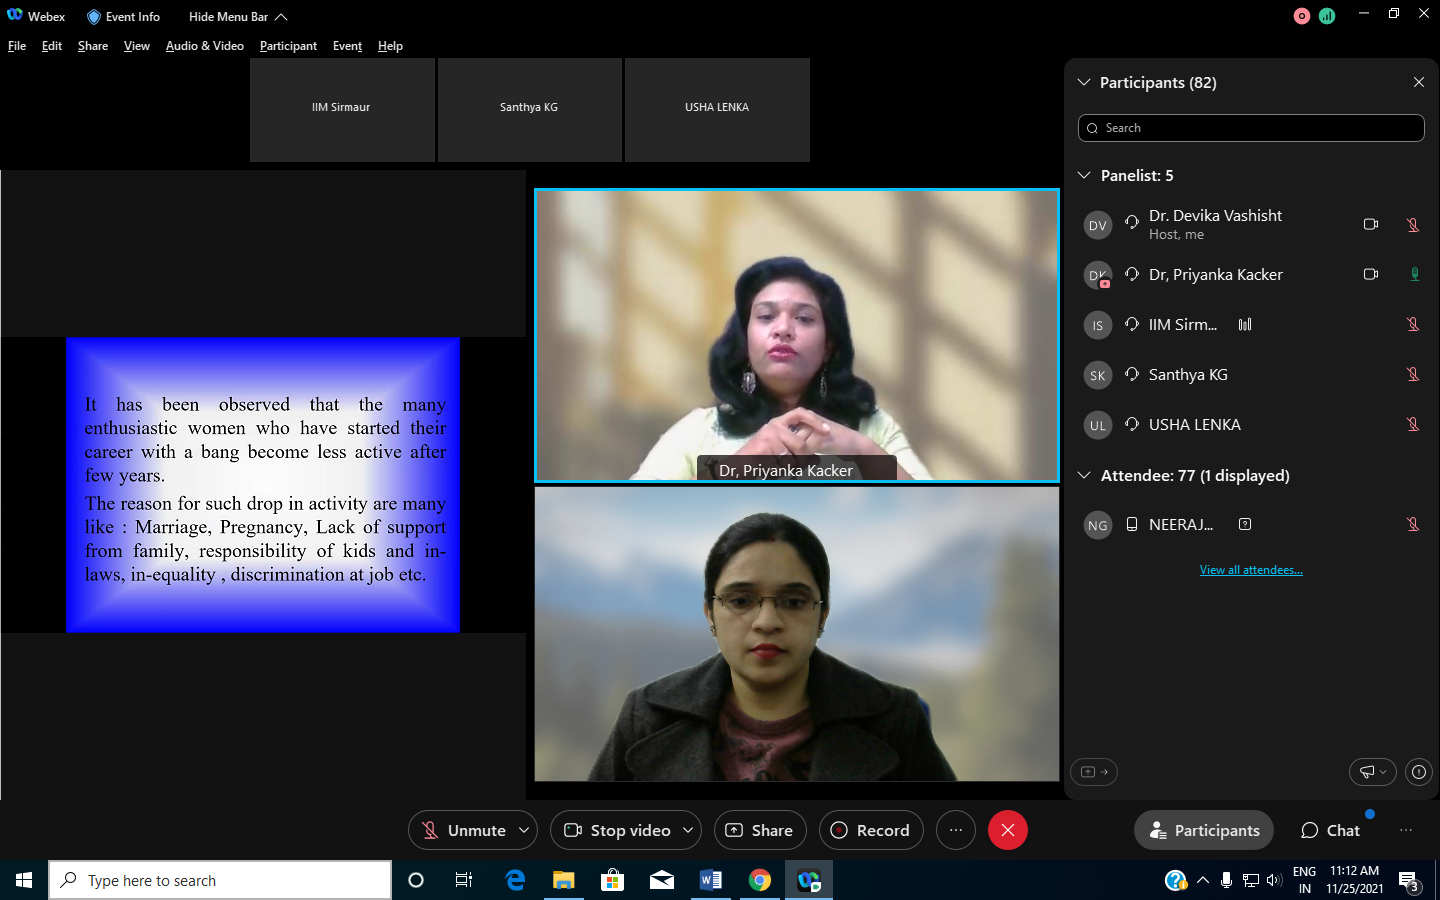Toggle the Participants panel button
1440x900 pixels.
[1204, 830]
